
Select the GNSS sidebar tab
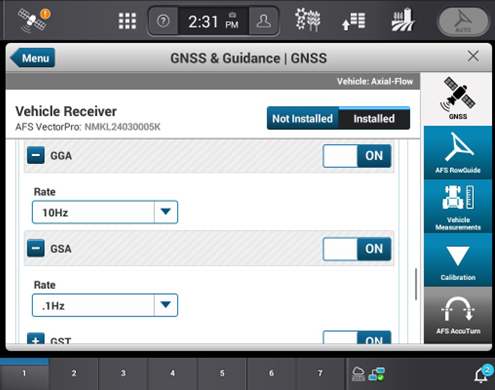[x=458, y=99]
